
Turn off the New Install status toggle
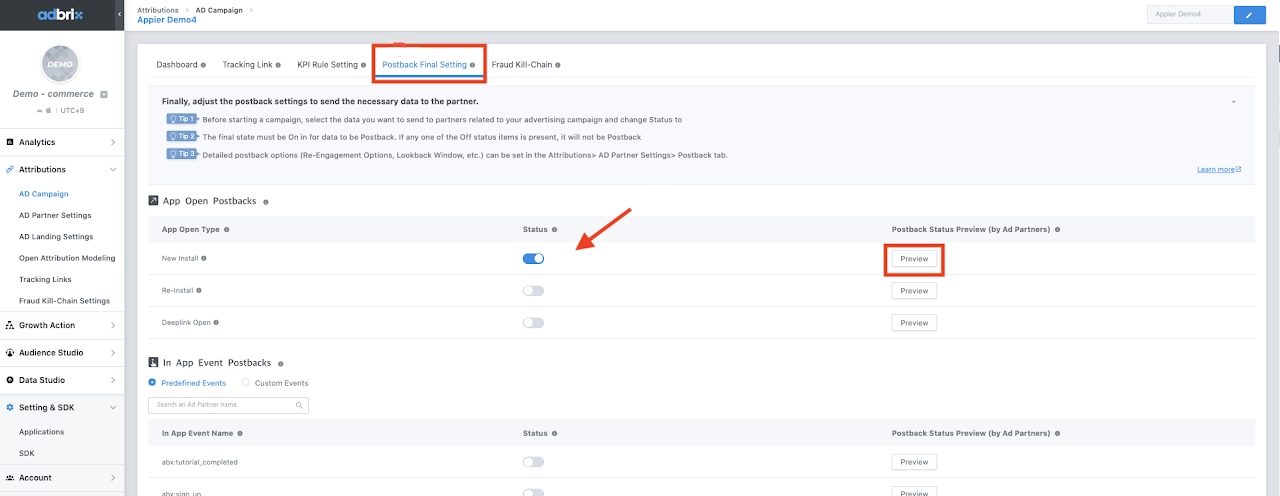tap(533, 259)
